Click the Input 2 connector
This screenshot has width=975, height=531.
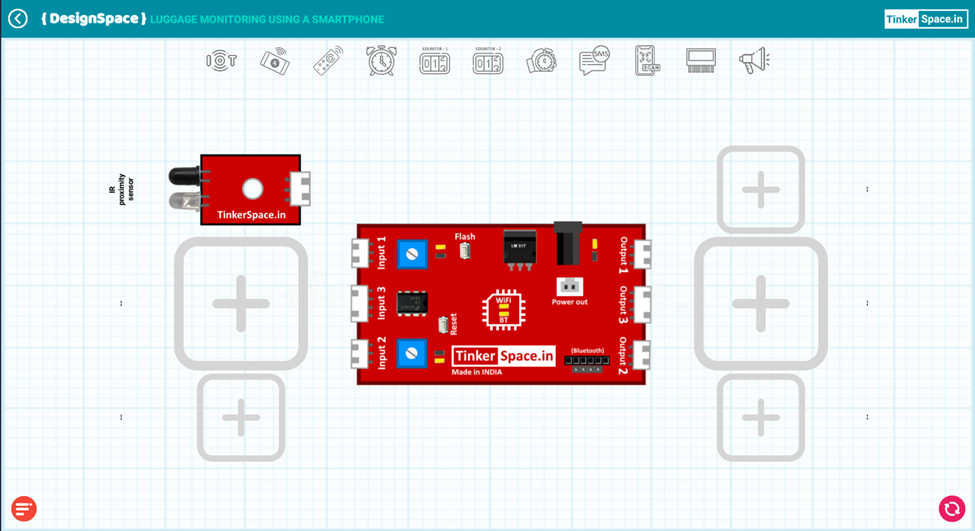click(361, 354)
